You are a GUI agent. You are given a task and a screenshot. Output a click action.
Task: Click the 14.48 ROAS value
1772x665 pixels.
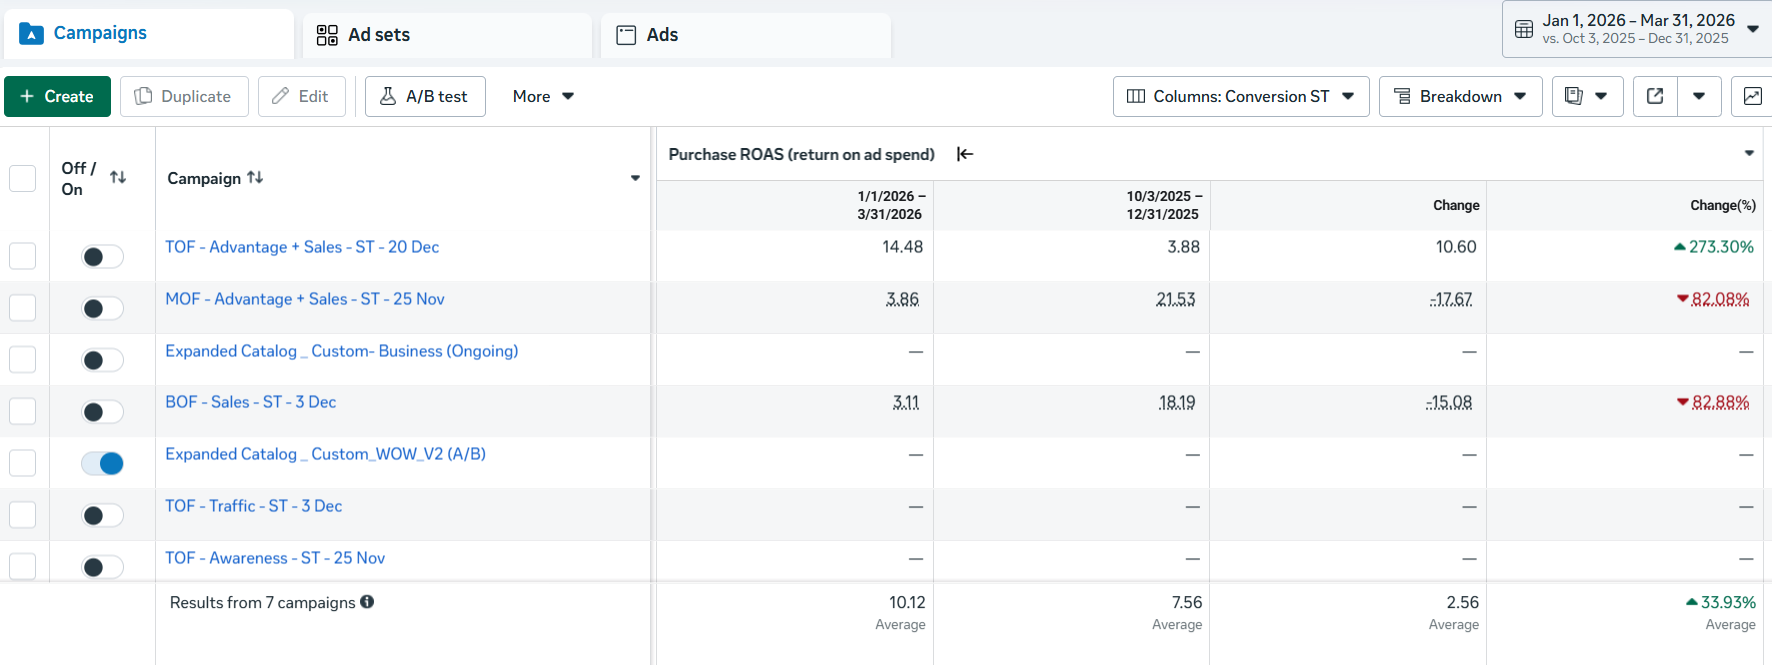pos(903,247)
